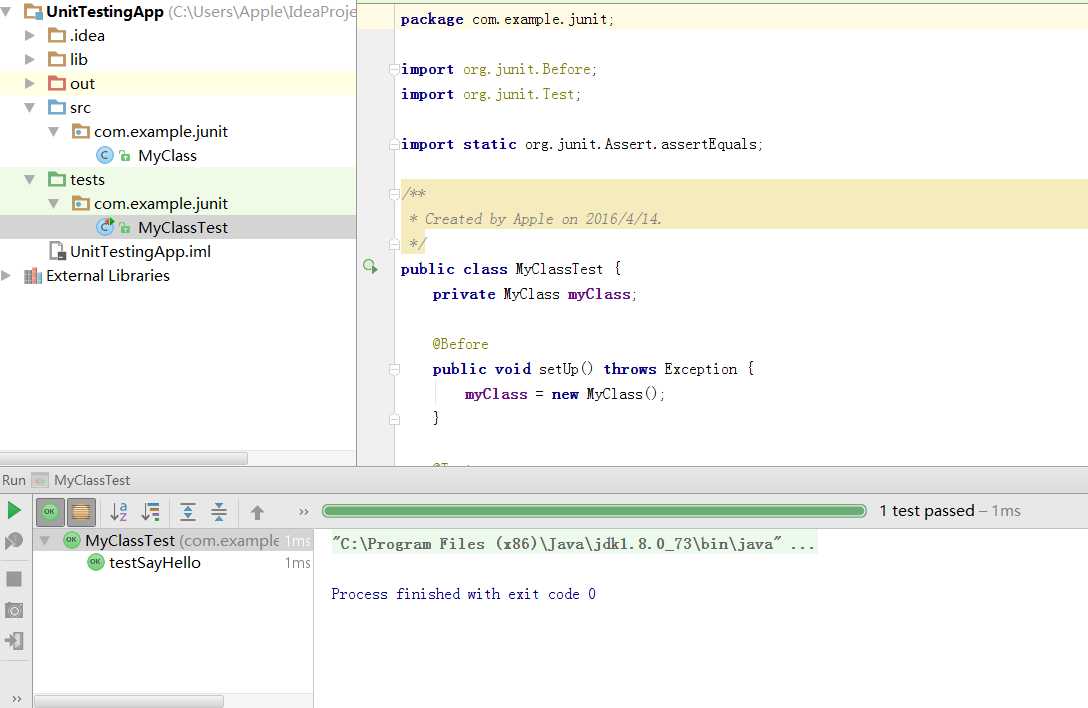
Task: Click the dump threads camera icon
Action: click(x=14, y=610)
